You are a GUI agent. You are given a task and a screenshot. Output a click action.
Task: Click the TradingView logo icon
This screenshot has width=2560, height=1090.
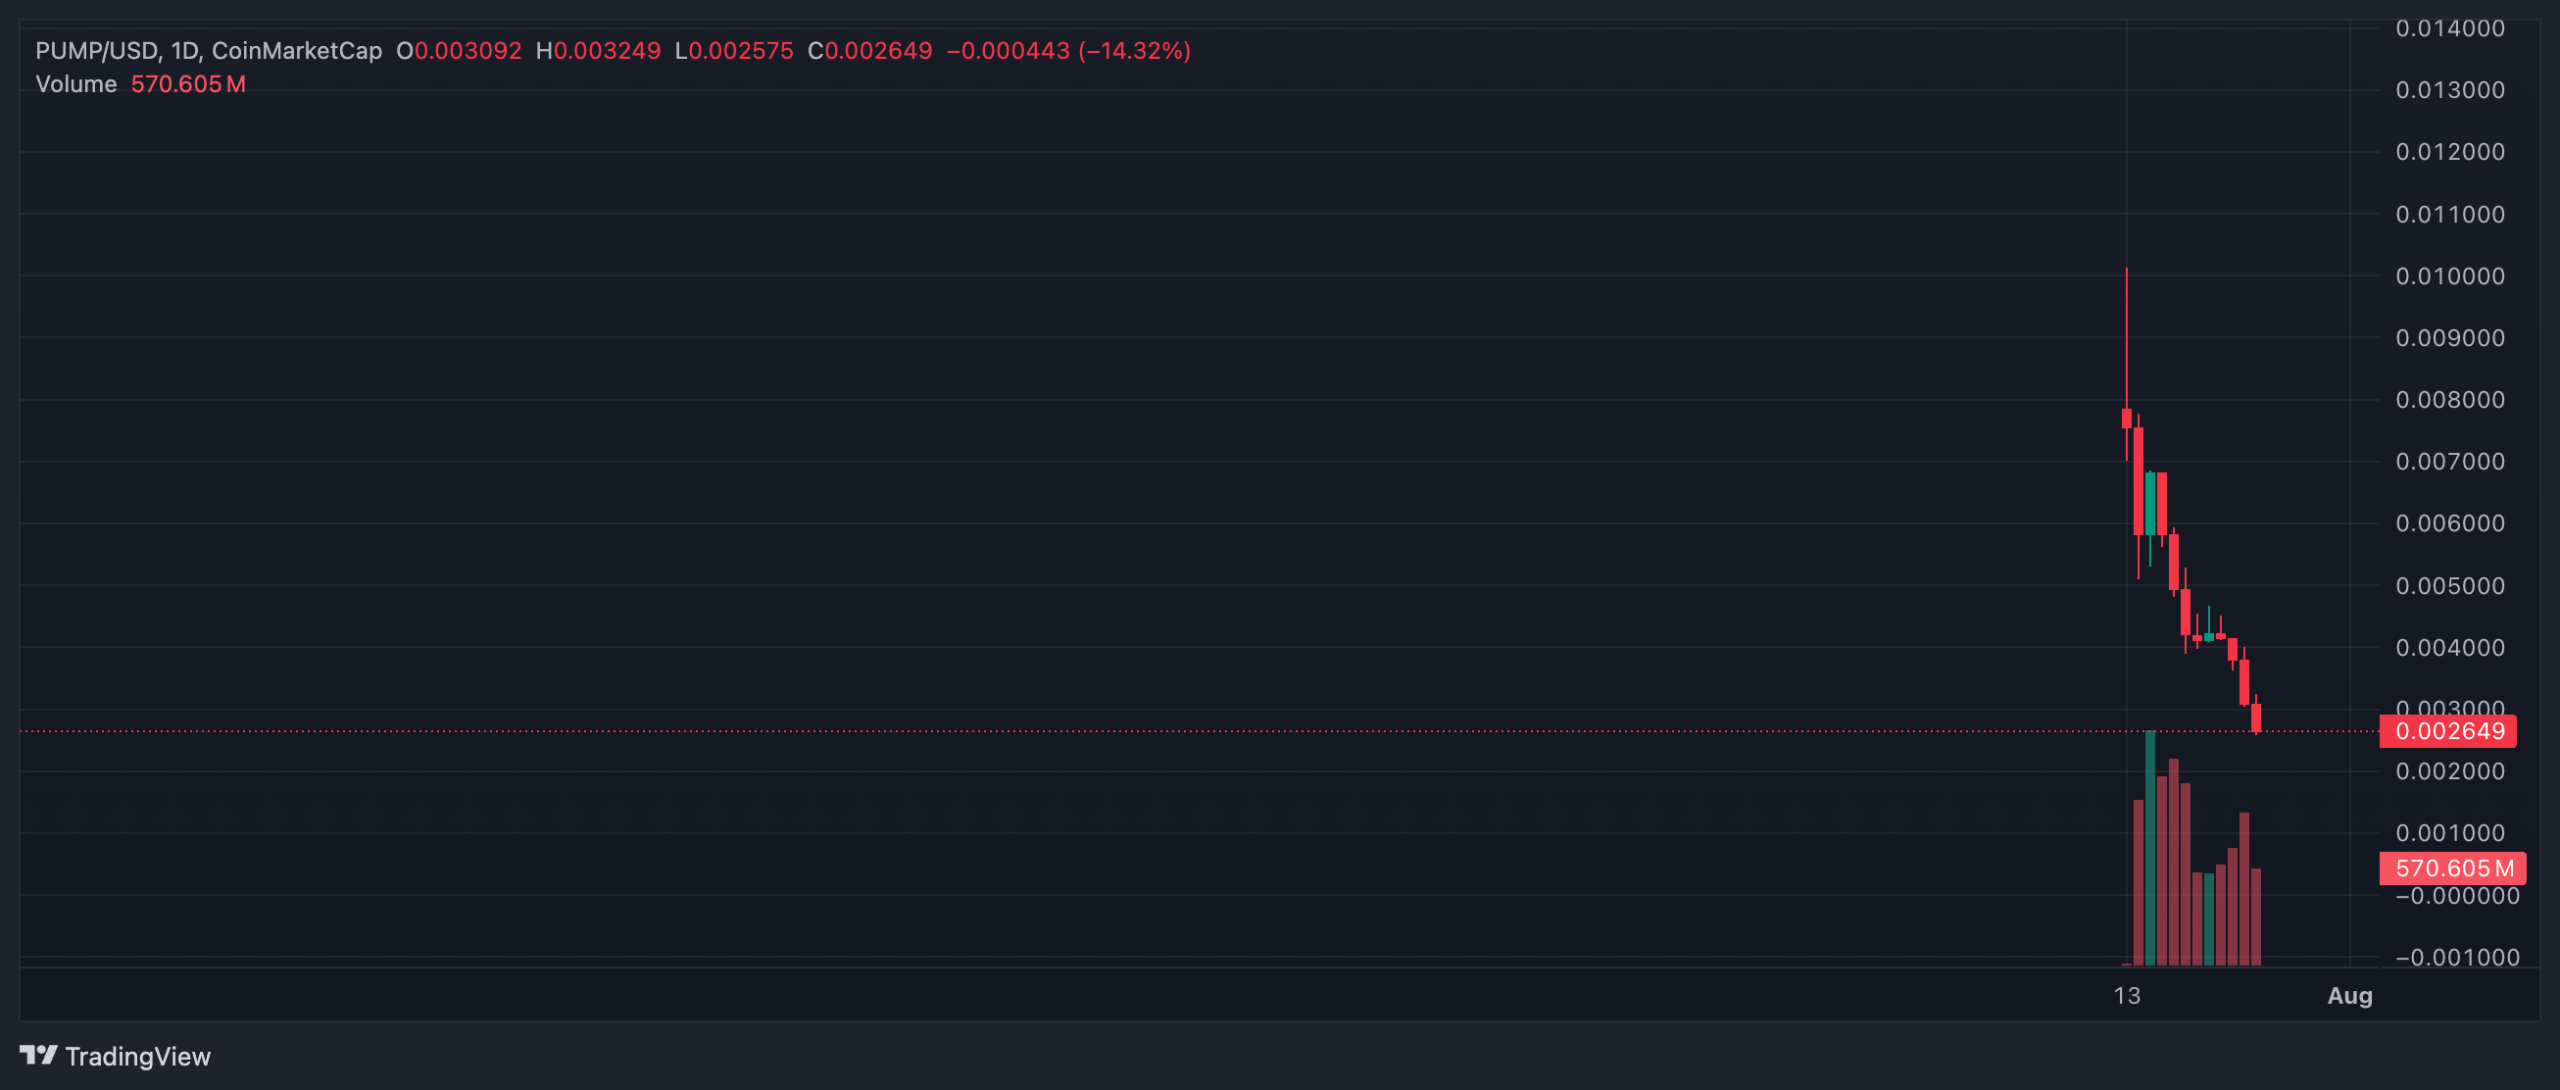click(38, 1055)
